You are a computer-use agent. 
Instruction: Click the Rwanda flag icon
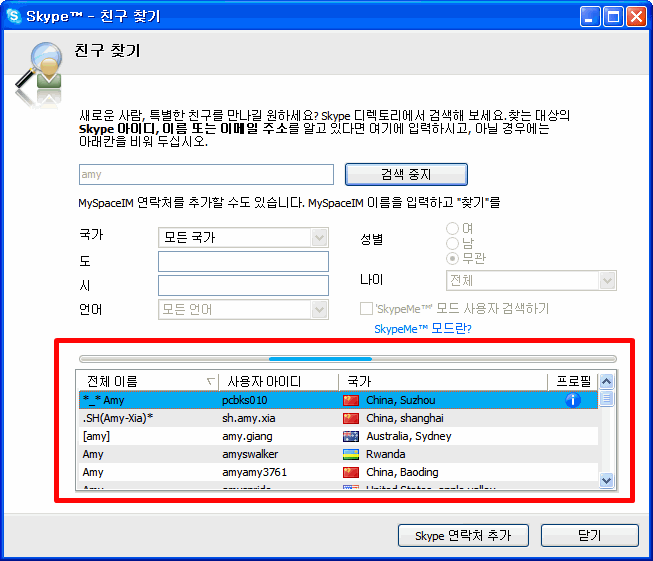click(x=351, y=454)
